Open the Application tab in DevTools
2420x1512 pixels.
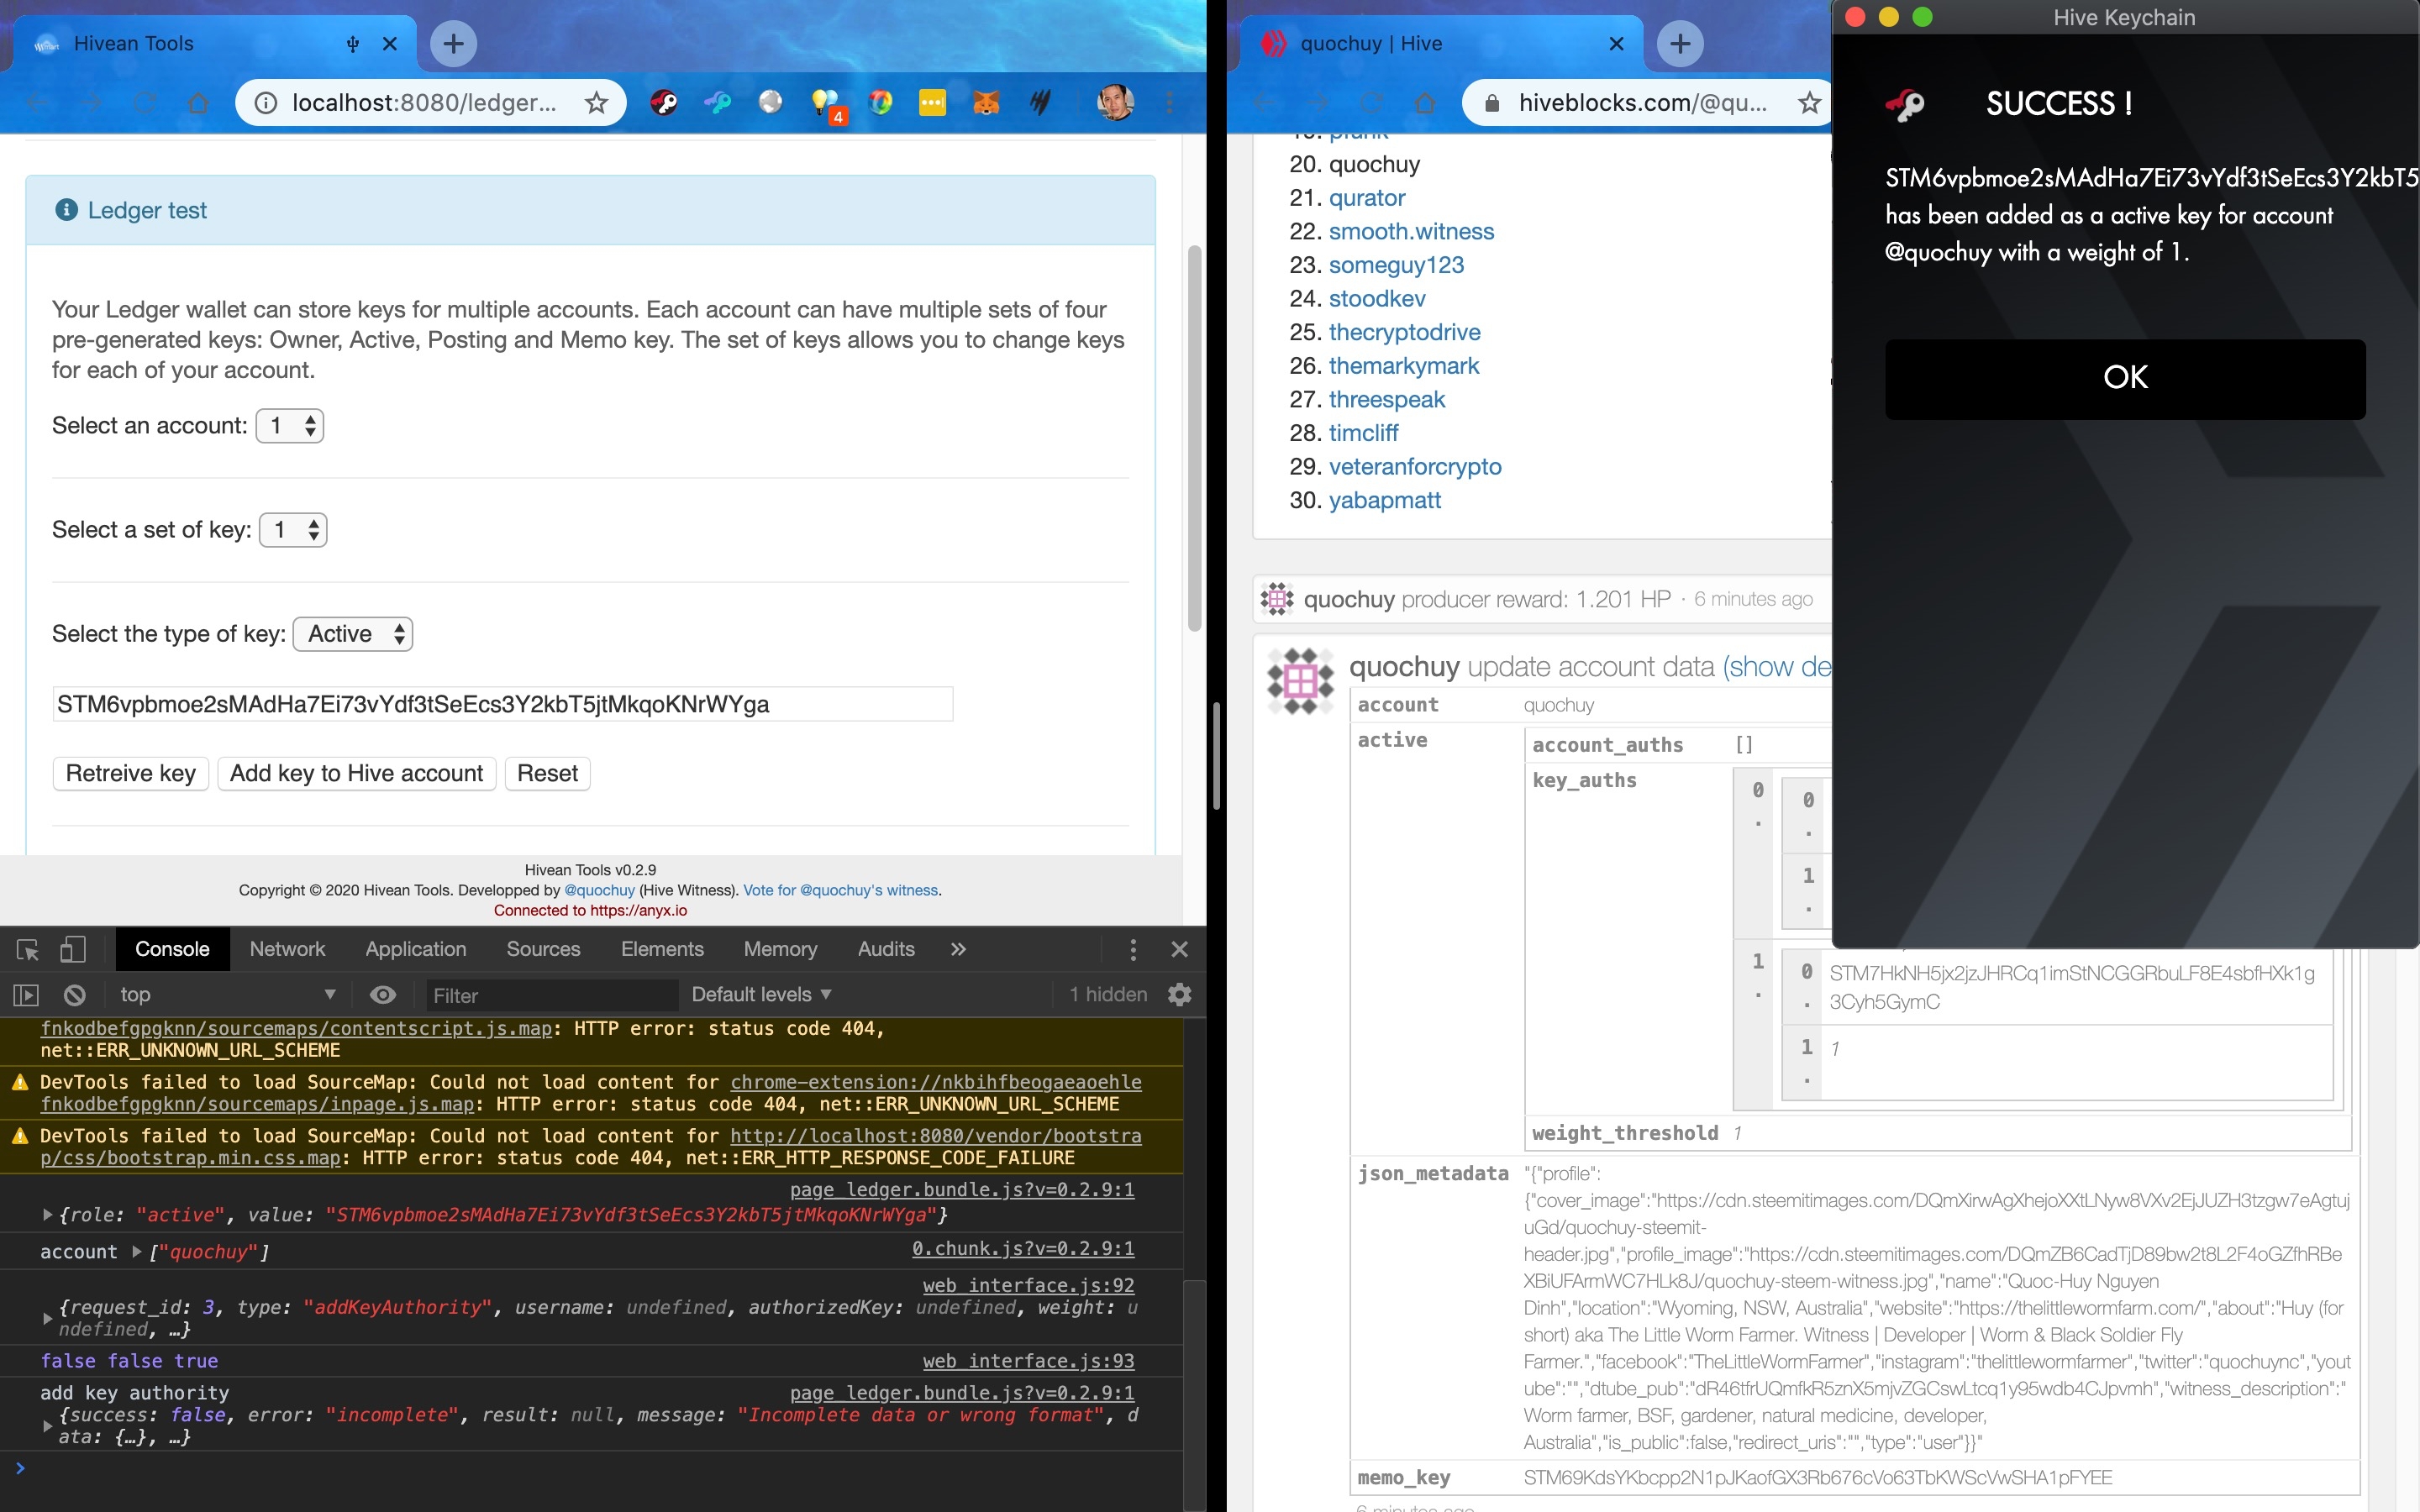click(x=414, y=948)
